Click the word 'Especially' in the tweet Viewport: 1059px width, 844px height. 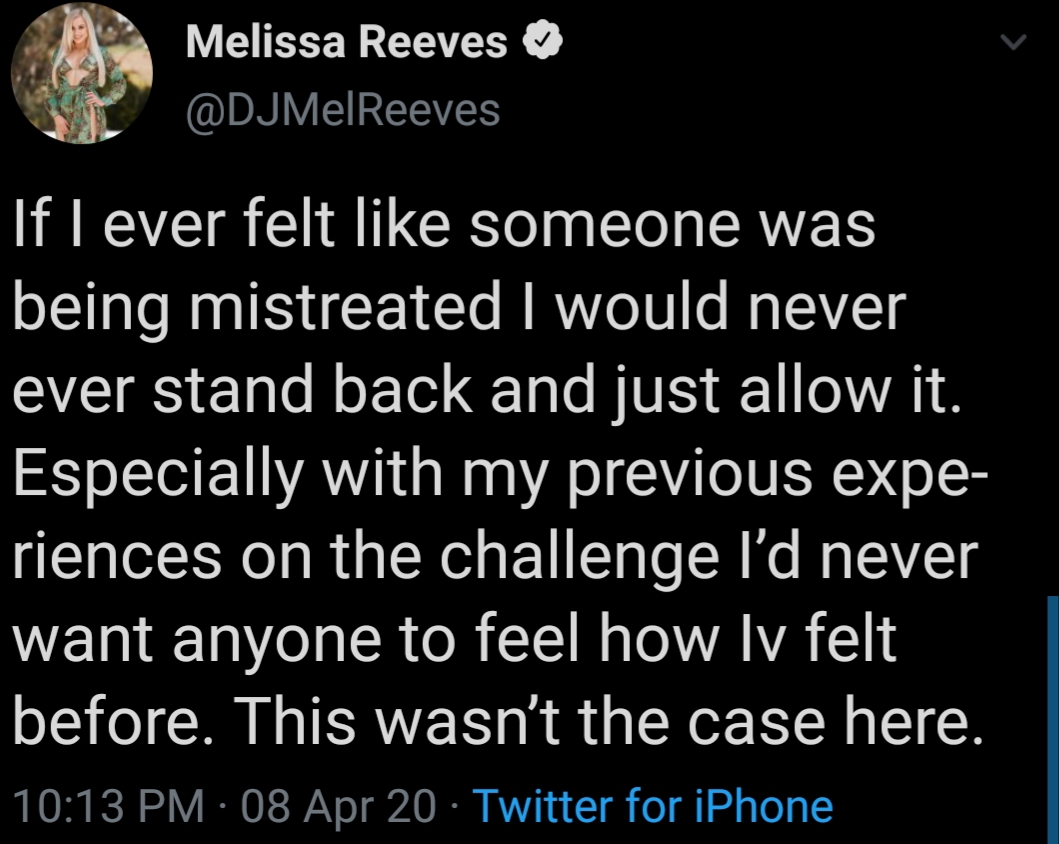pos(158,475)
